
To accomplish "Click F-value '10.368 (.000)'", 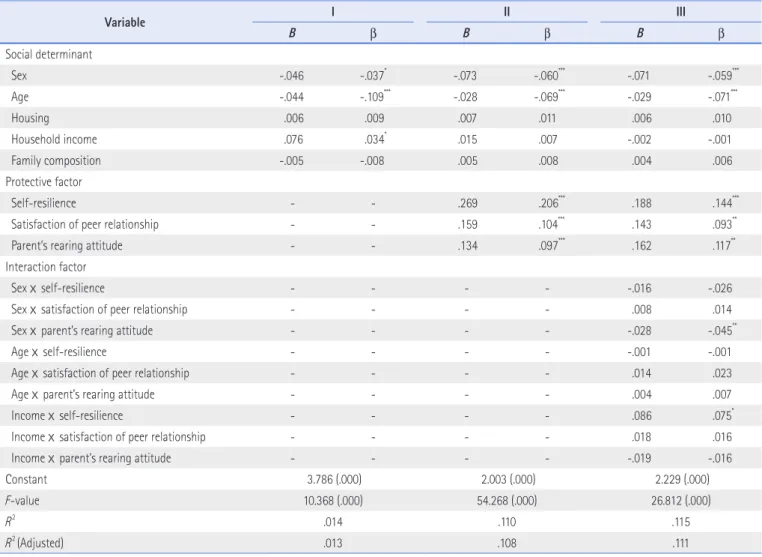I will [x=333, y=501].
